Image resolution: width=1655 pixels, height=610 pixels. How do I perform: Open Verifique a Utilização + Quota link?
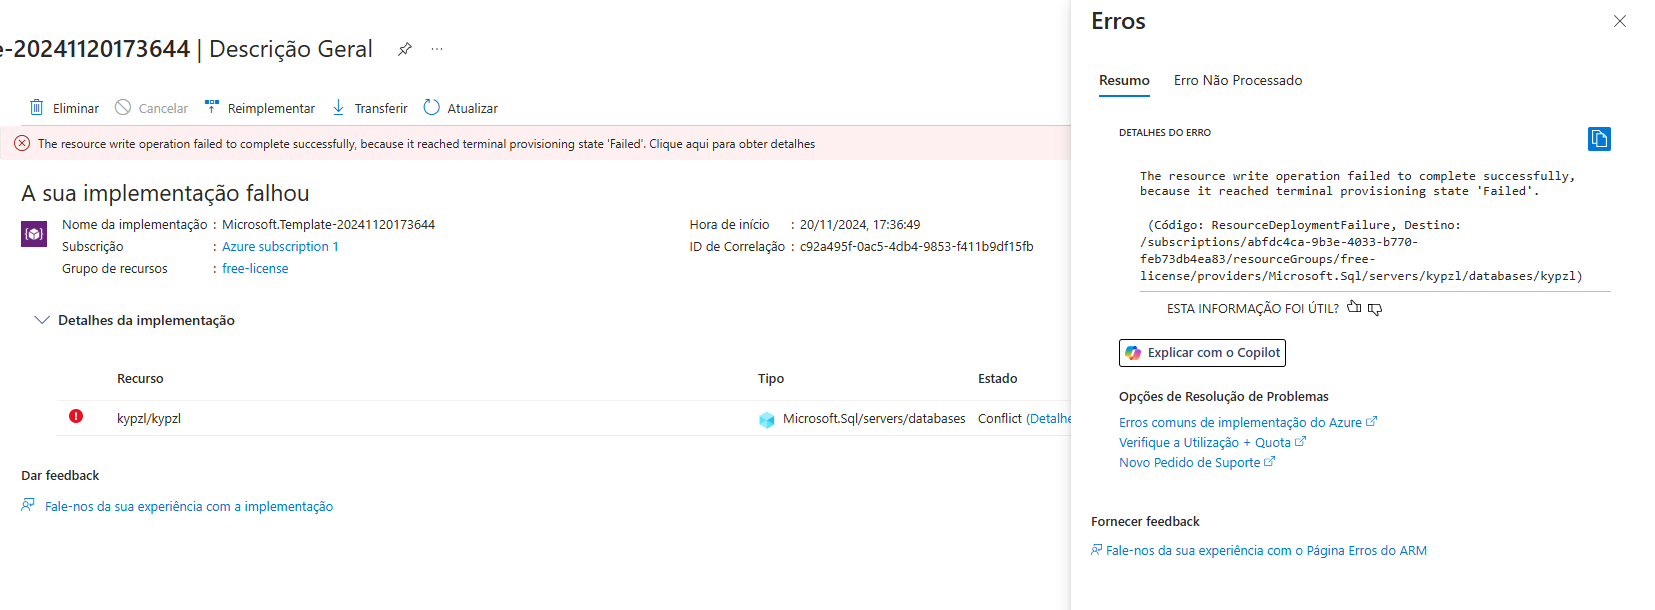pyautogui.click(x=1212, y=443)
